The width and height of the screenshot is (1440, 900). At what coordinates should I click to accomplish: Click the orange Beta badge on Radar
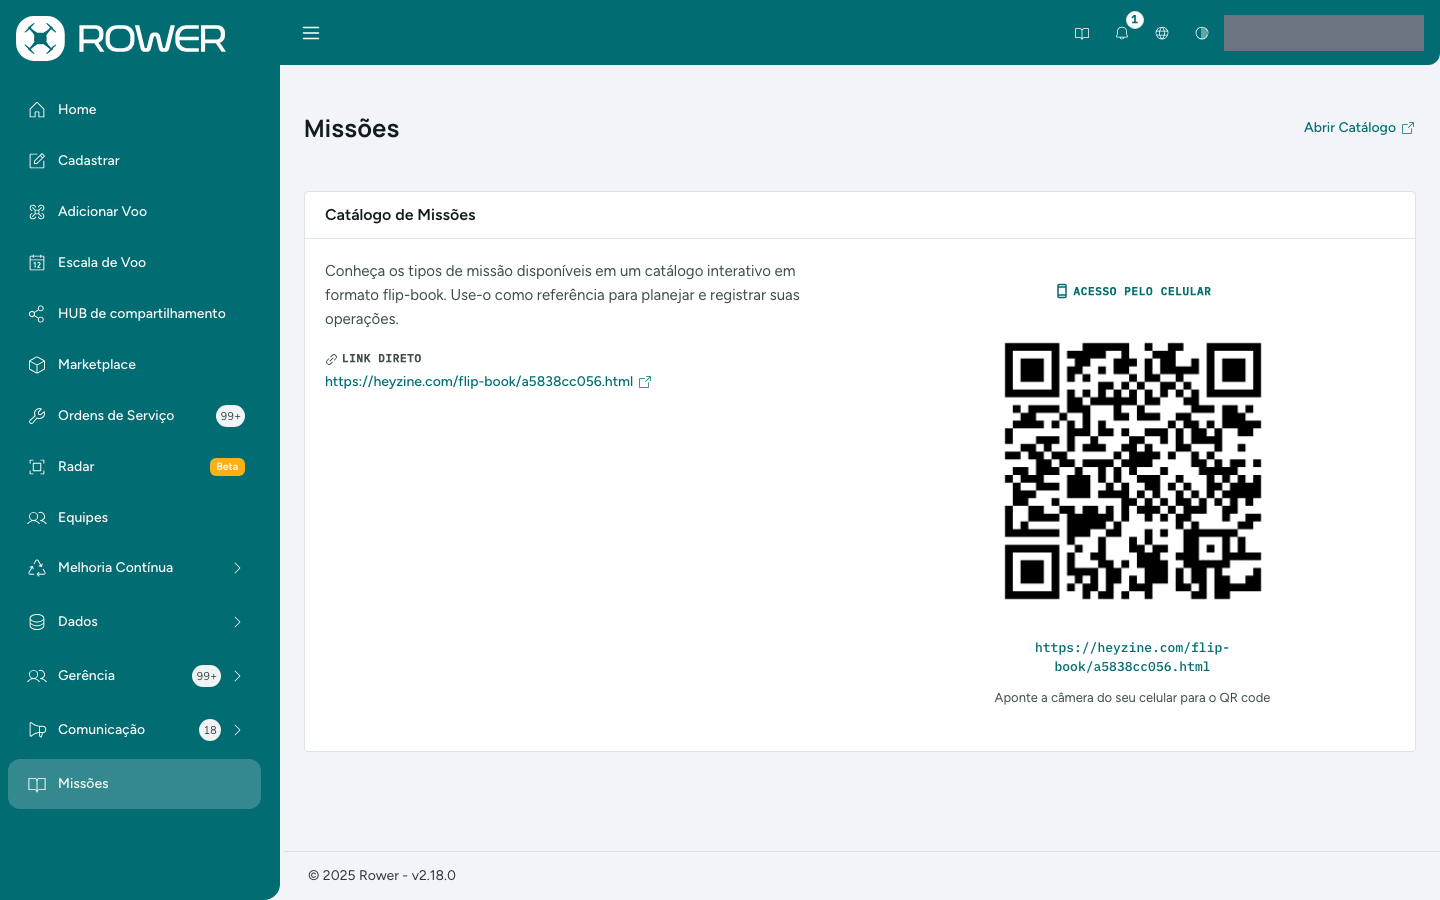(x=227, y=467)
